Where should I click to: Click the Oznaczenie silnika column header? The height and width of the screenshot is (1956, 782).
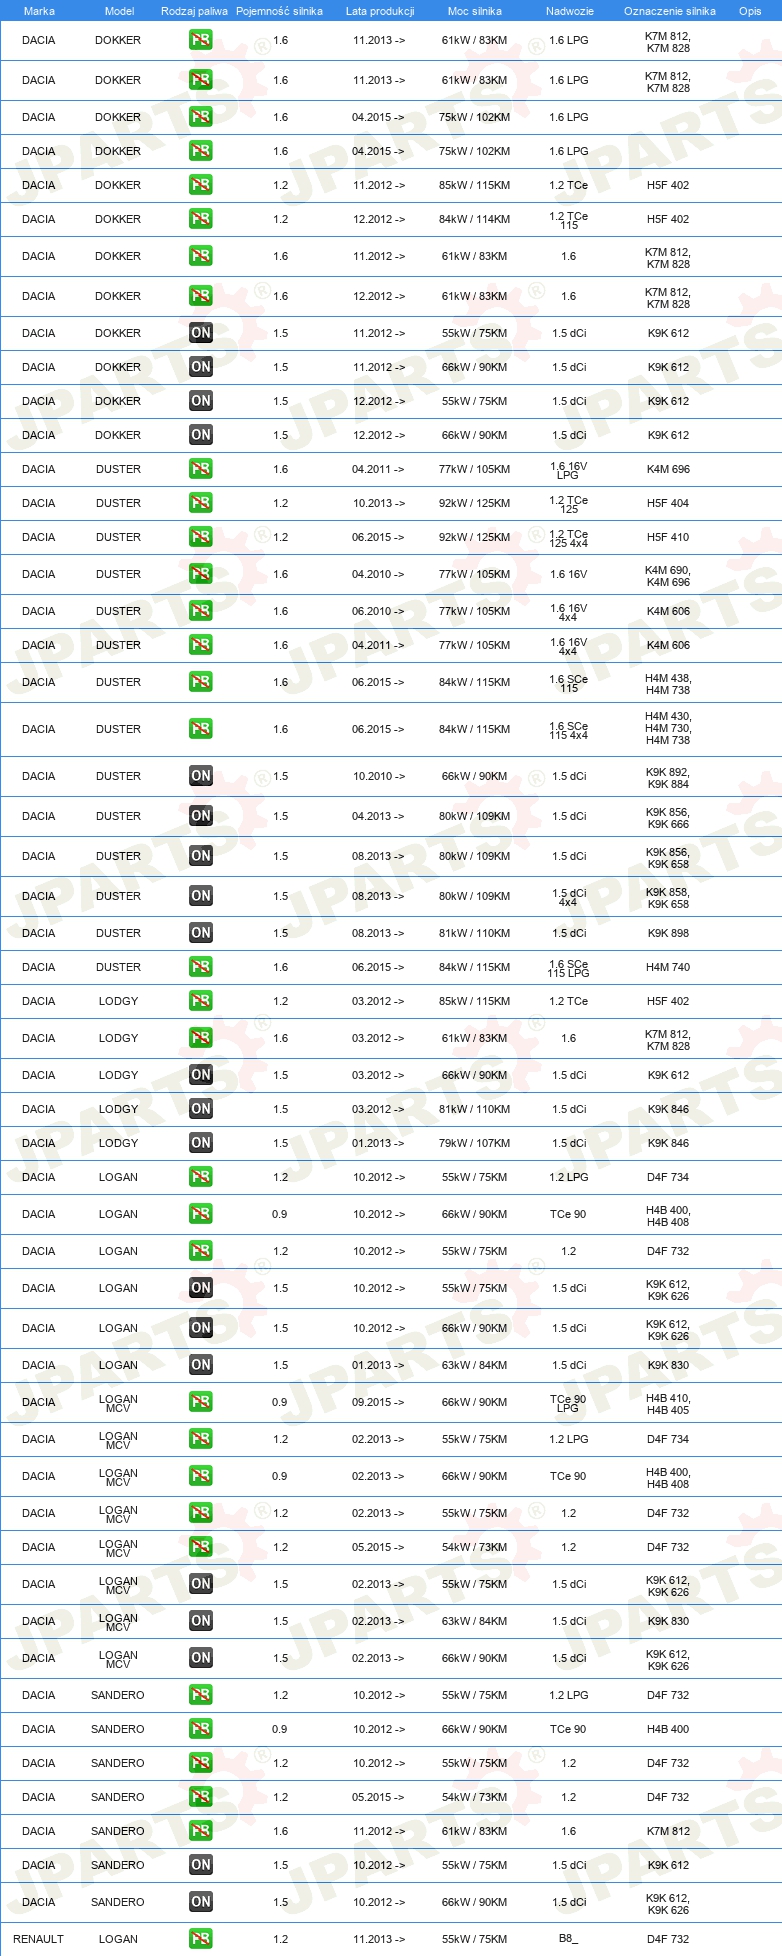click(x=669, y=11)
